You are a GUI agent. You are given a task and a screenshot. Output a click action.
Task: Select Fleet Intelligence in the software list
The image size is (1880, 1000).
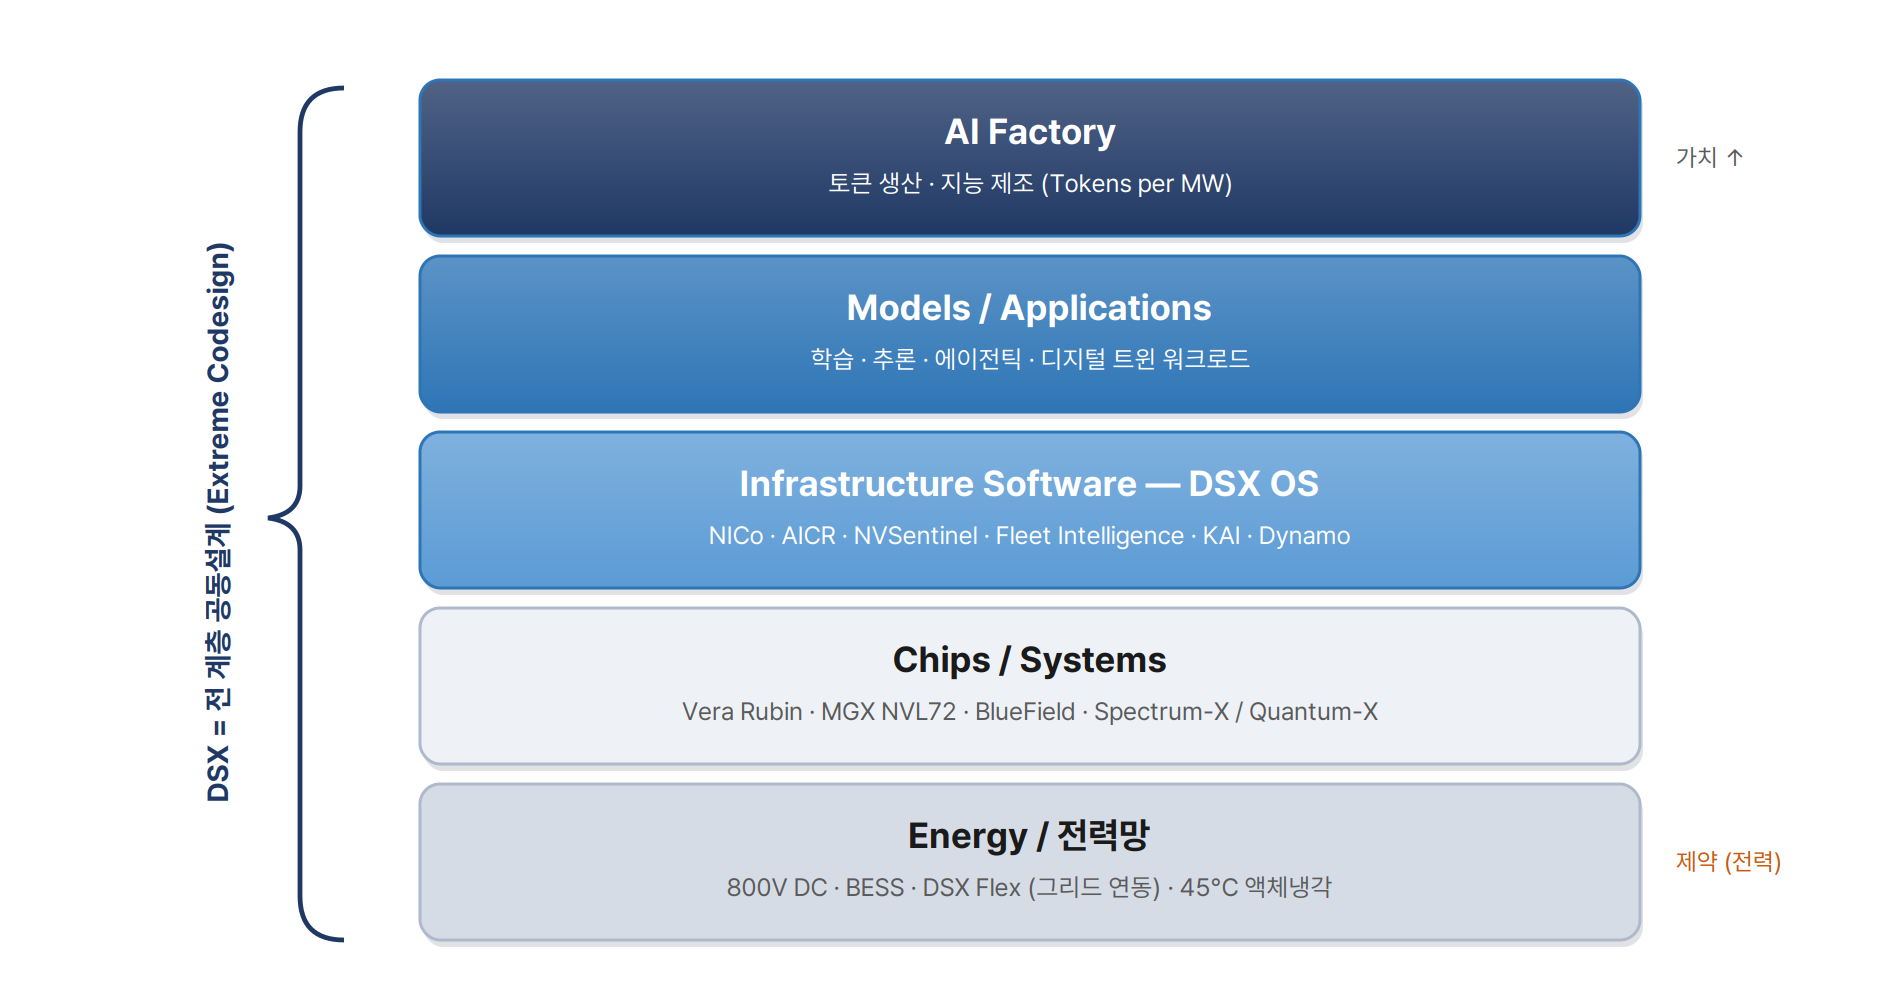point(1090,536)
